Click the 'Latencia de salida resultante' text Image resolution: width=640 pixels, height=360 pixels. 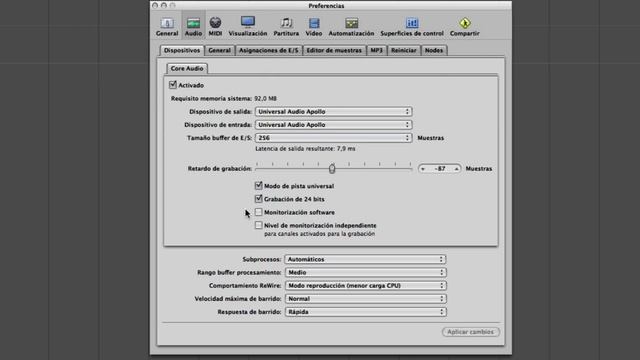305,149
